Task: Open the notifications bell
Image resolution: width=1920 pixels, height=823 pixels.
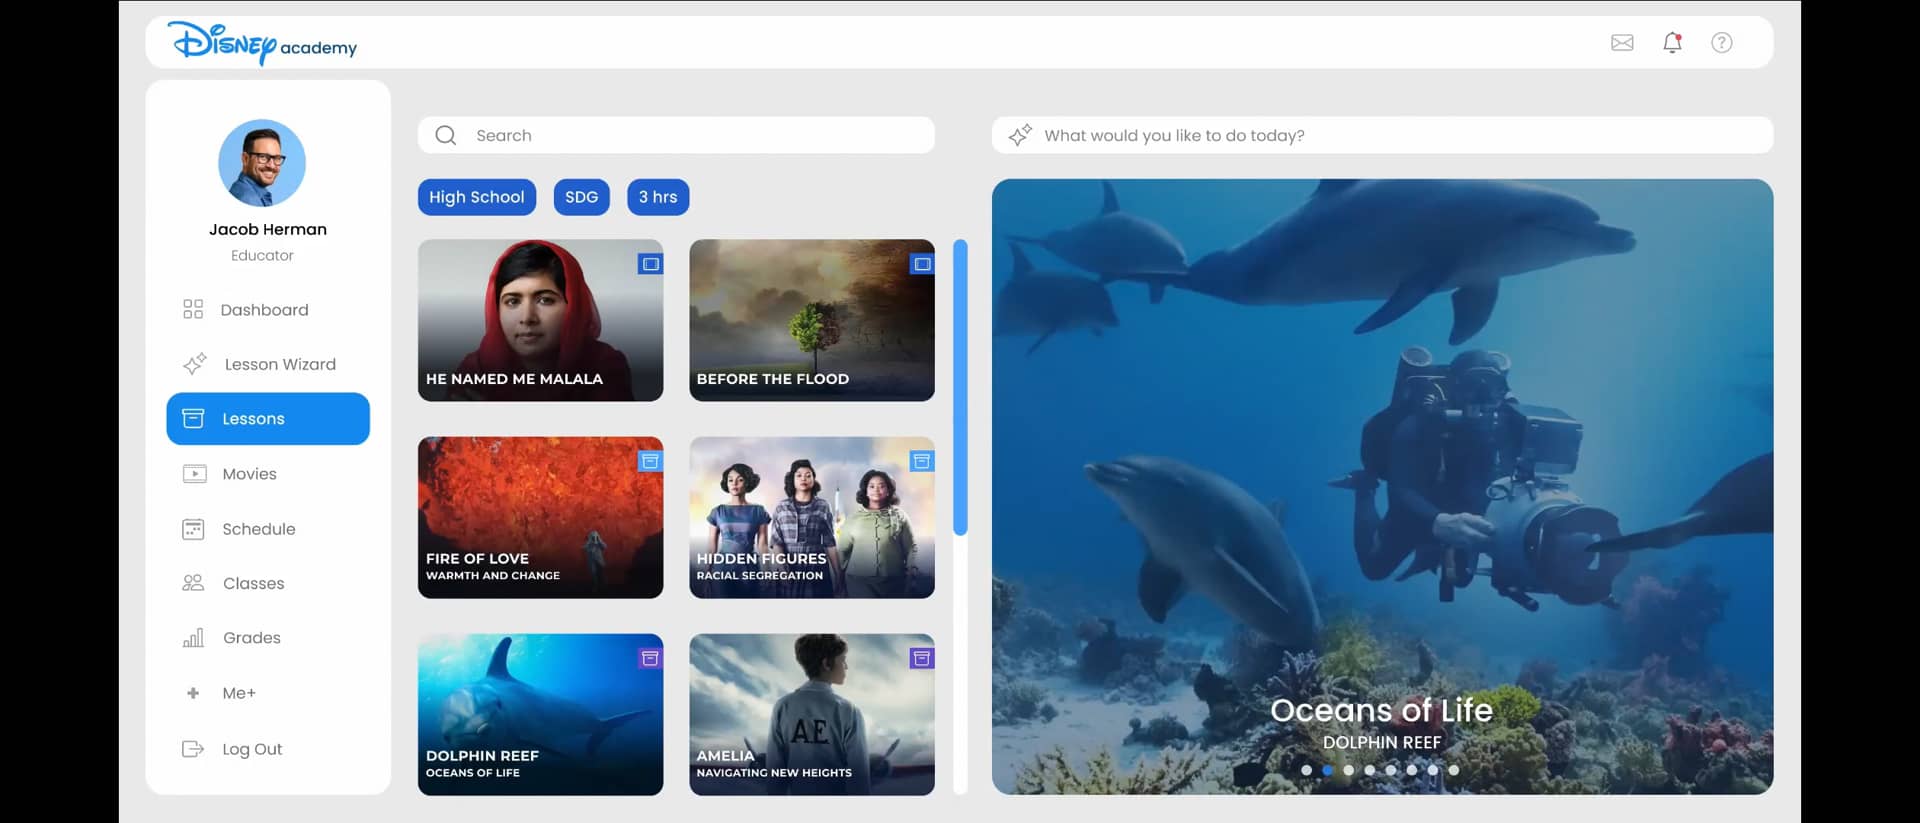Action: tap(1672, 43)
